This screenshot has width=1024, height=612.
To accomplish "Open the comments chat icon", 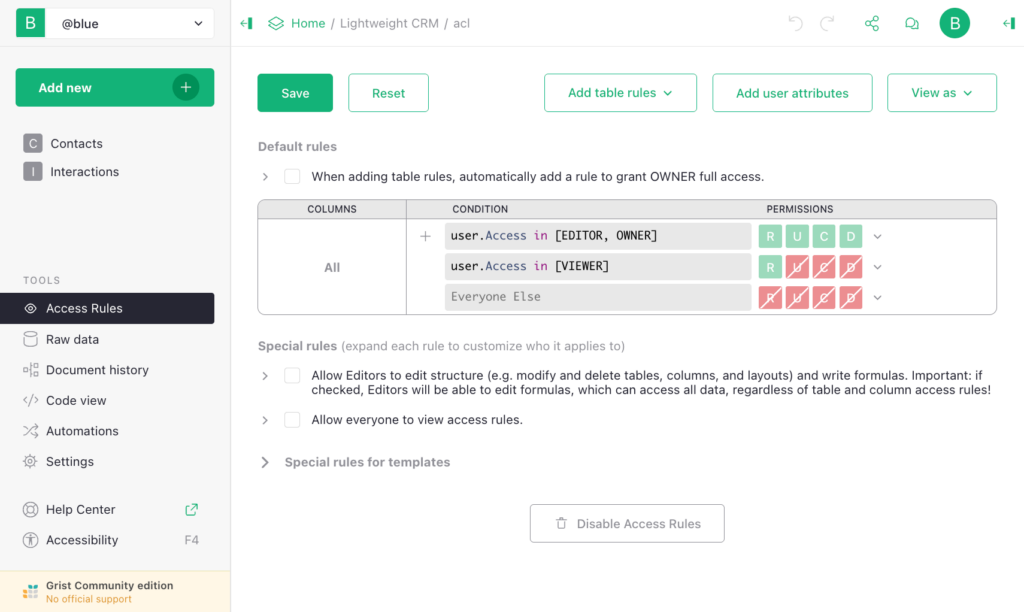I will [912, 24].
